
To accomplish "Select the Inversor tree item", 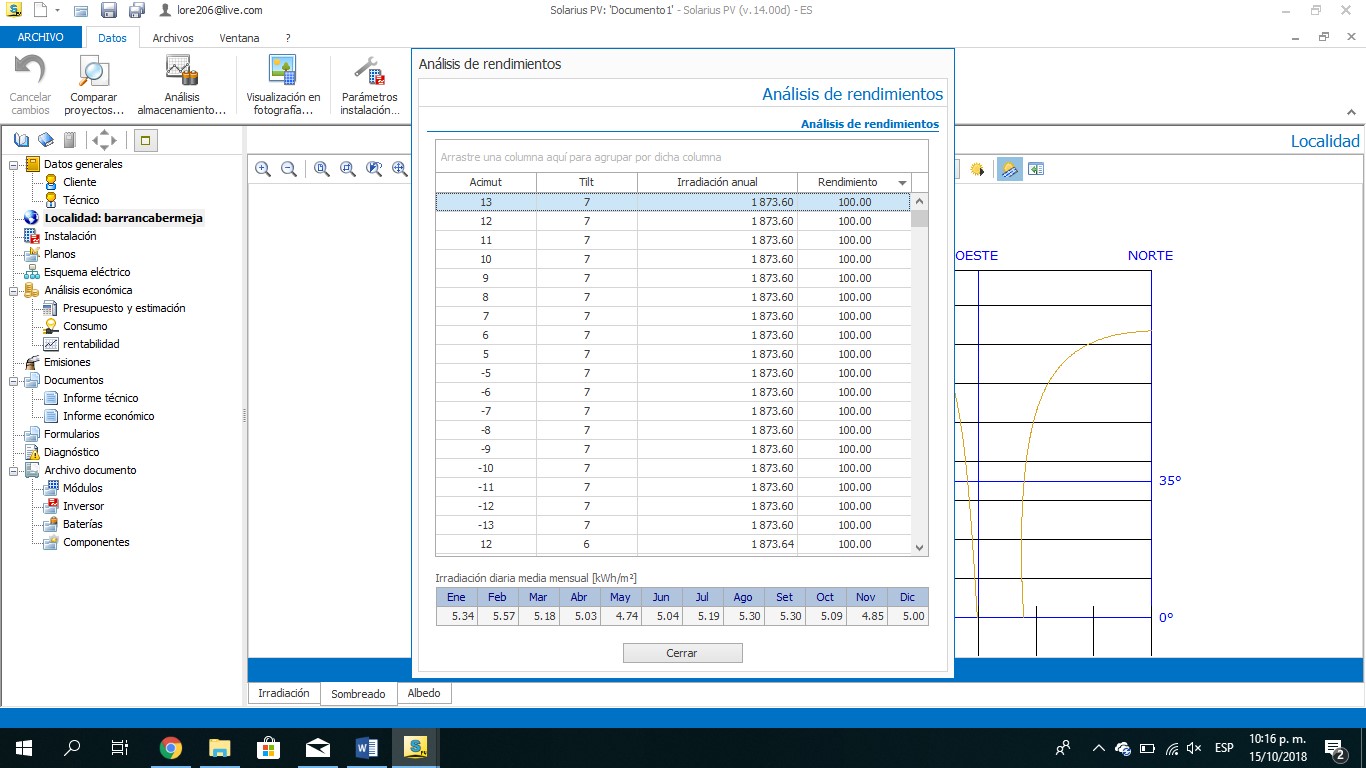I will [x=83, y=506].
